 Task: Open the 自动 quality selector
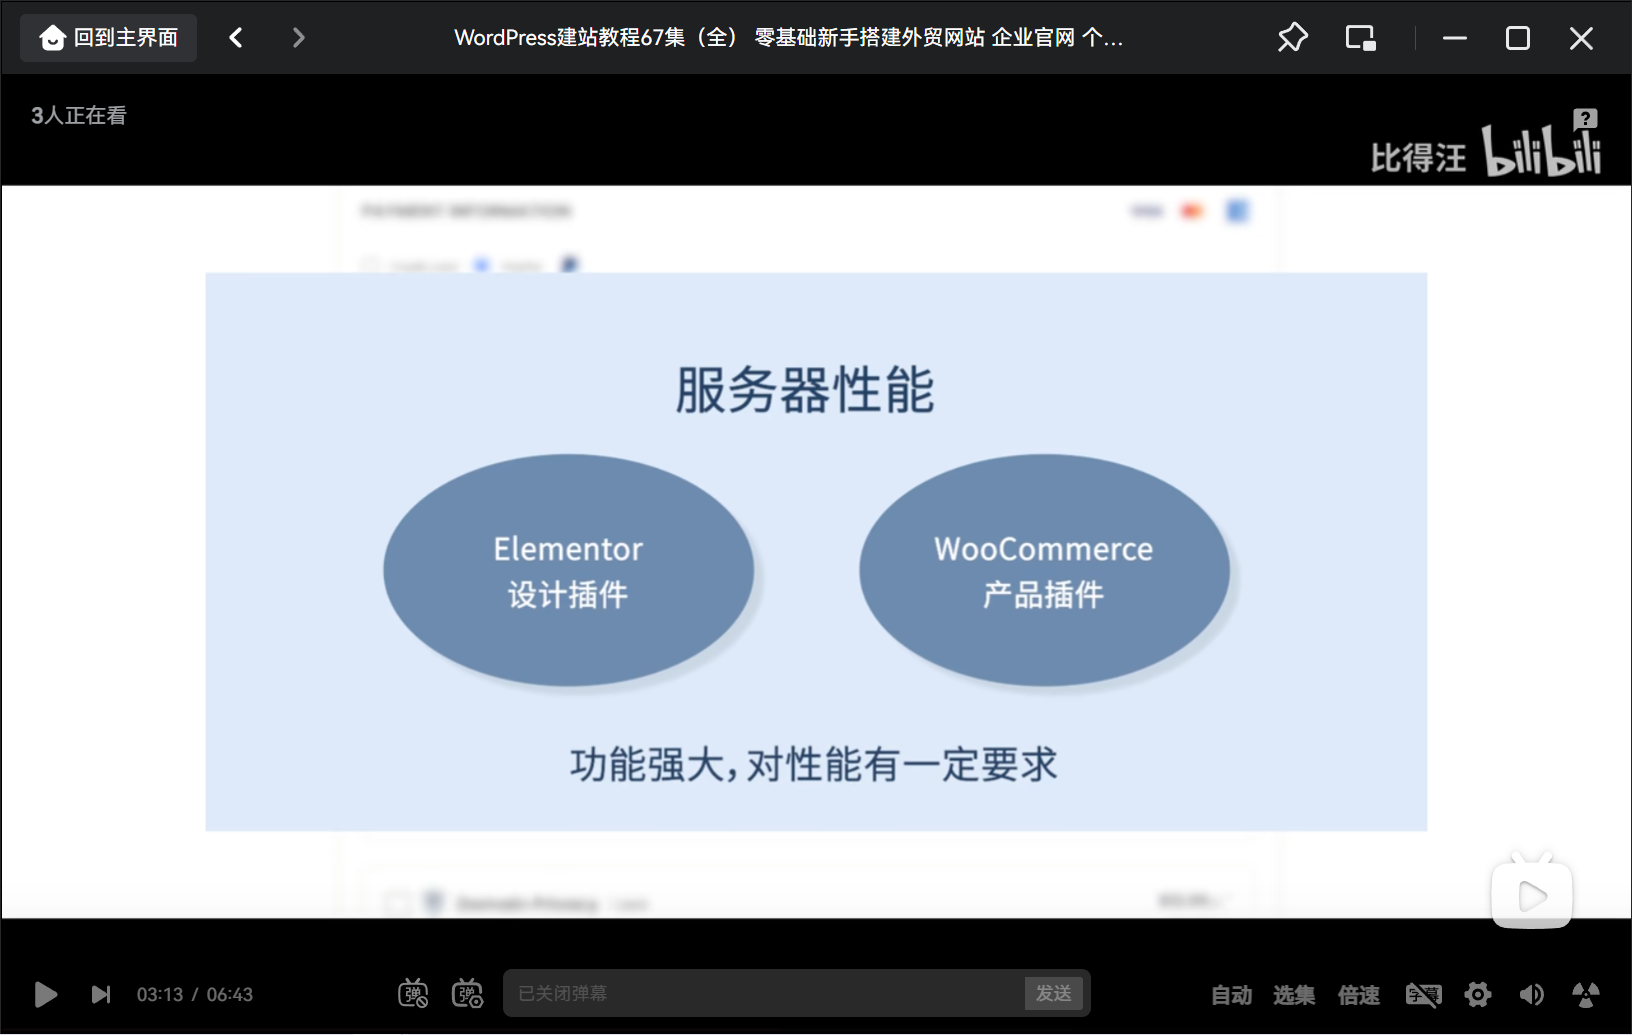1231,995
